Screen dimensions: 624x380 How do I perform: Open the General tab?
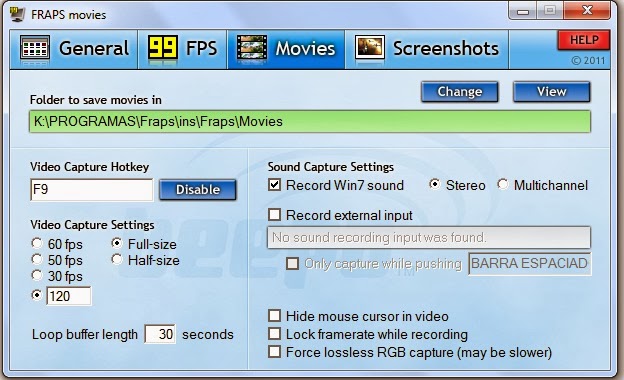coord(74,49)
